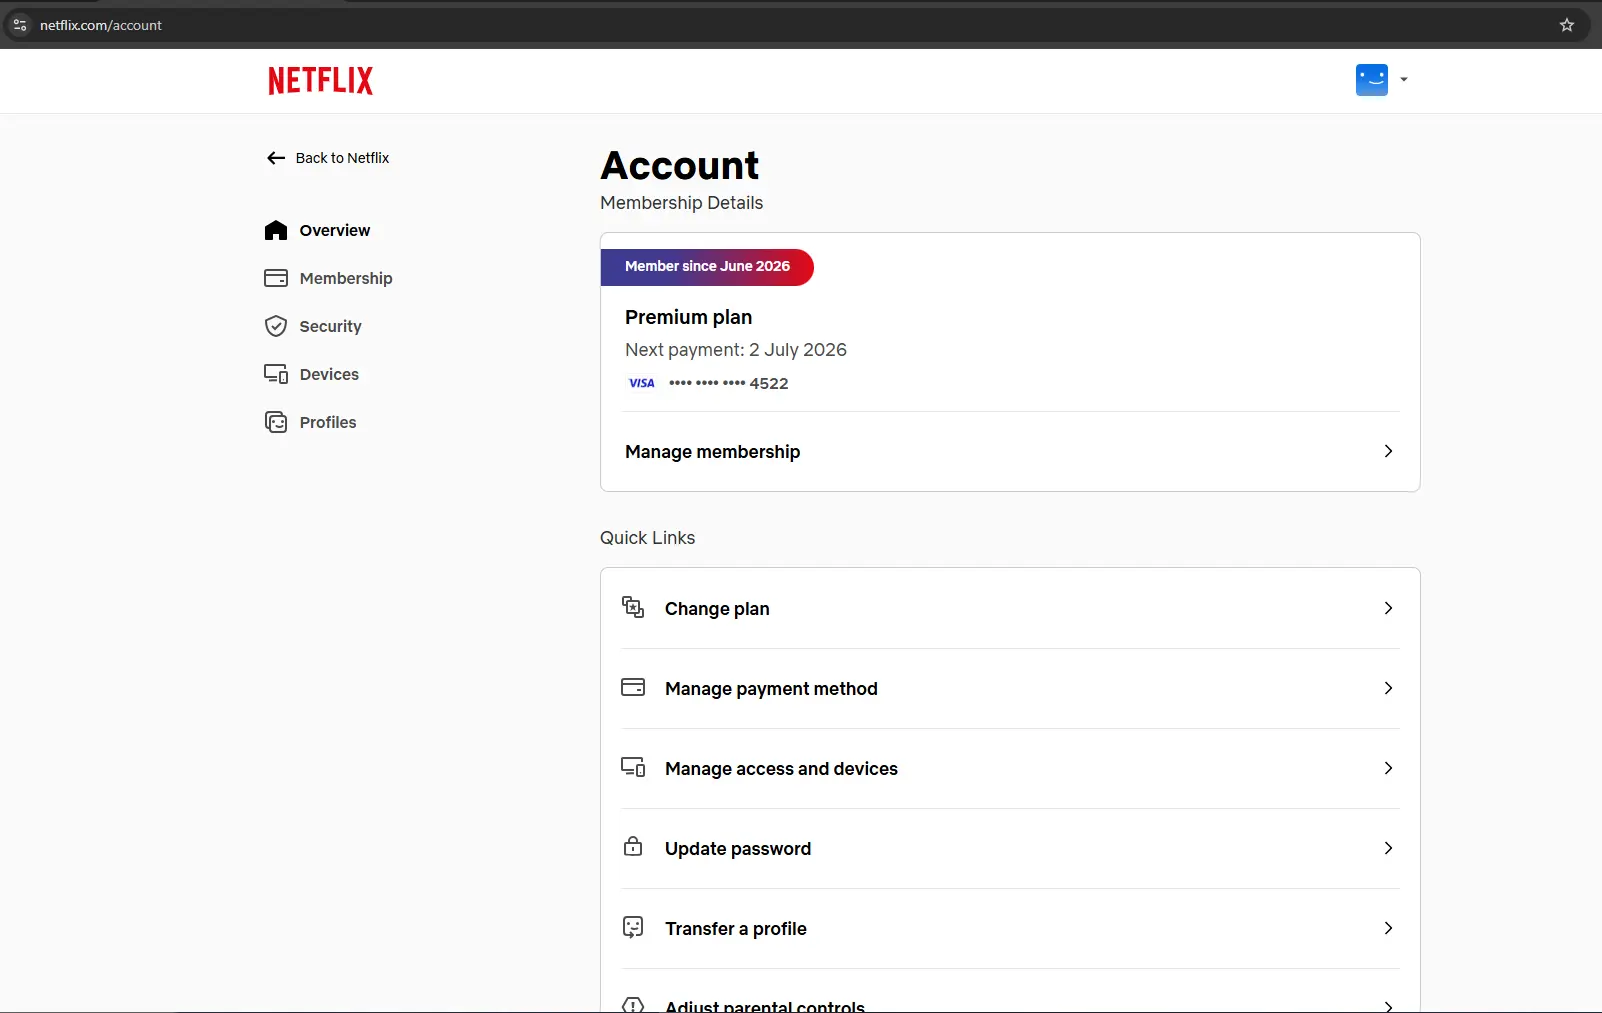Click the Membership card icon
This screenshot has width=1602, height=1013.
[276, 278]
